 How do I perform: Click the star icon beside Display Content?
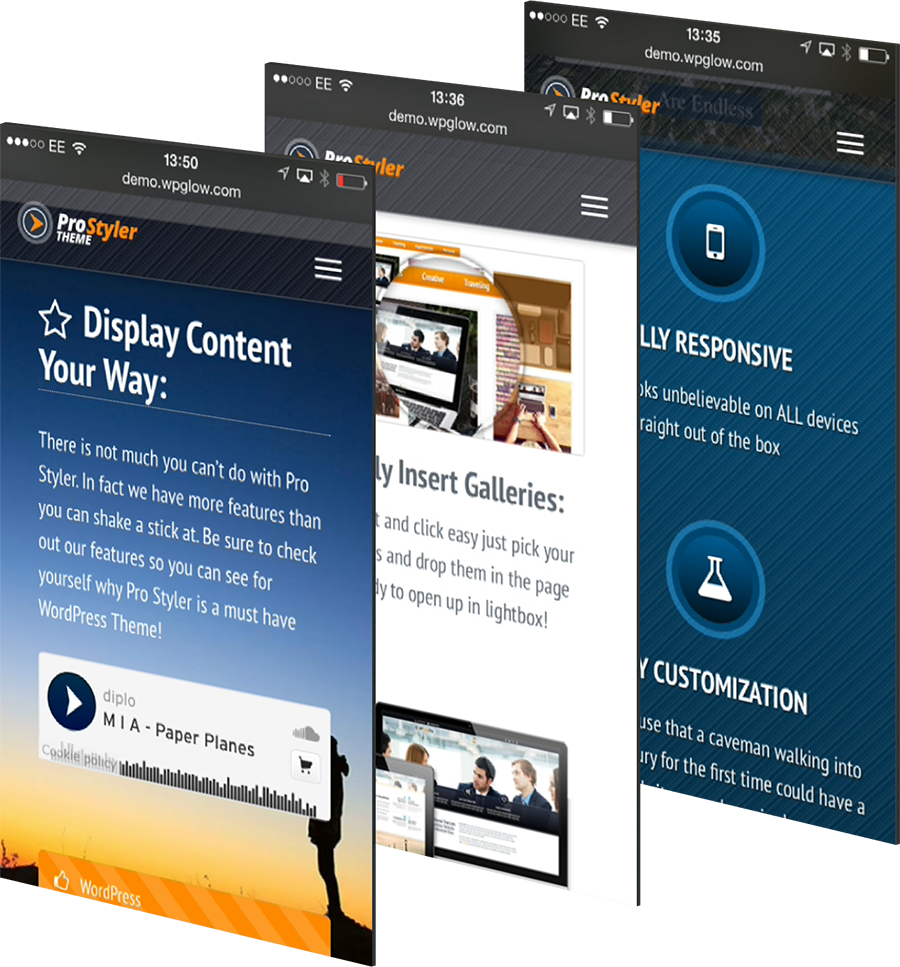click(56, 319)
